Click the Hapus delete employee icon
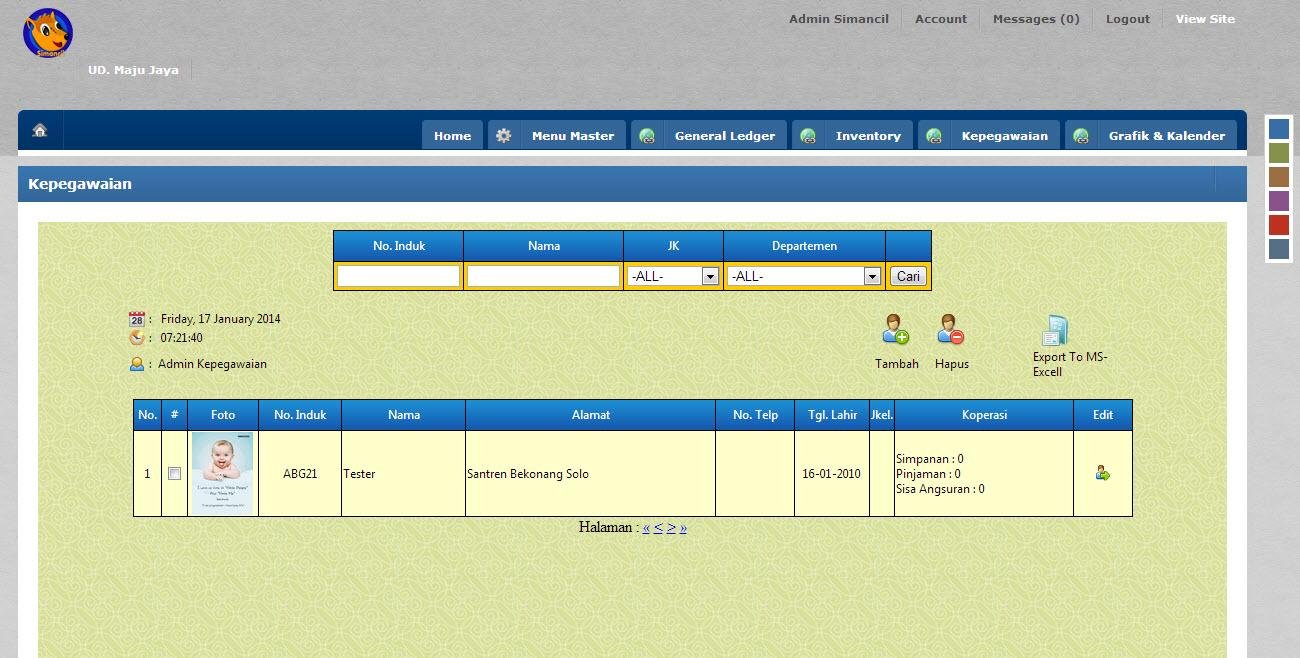This screenshot has height=658, width=1300. click(950, 331)
